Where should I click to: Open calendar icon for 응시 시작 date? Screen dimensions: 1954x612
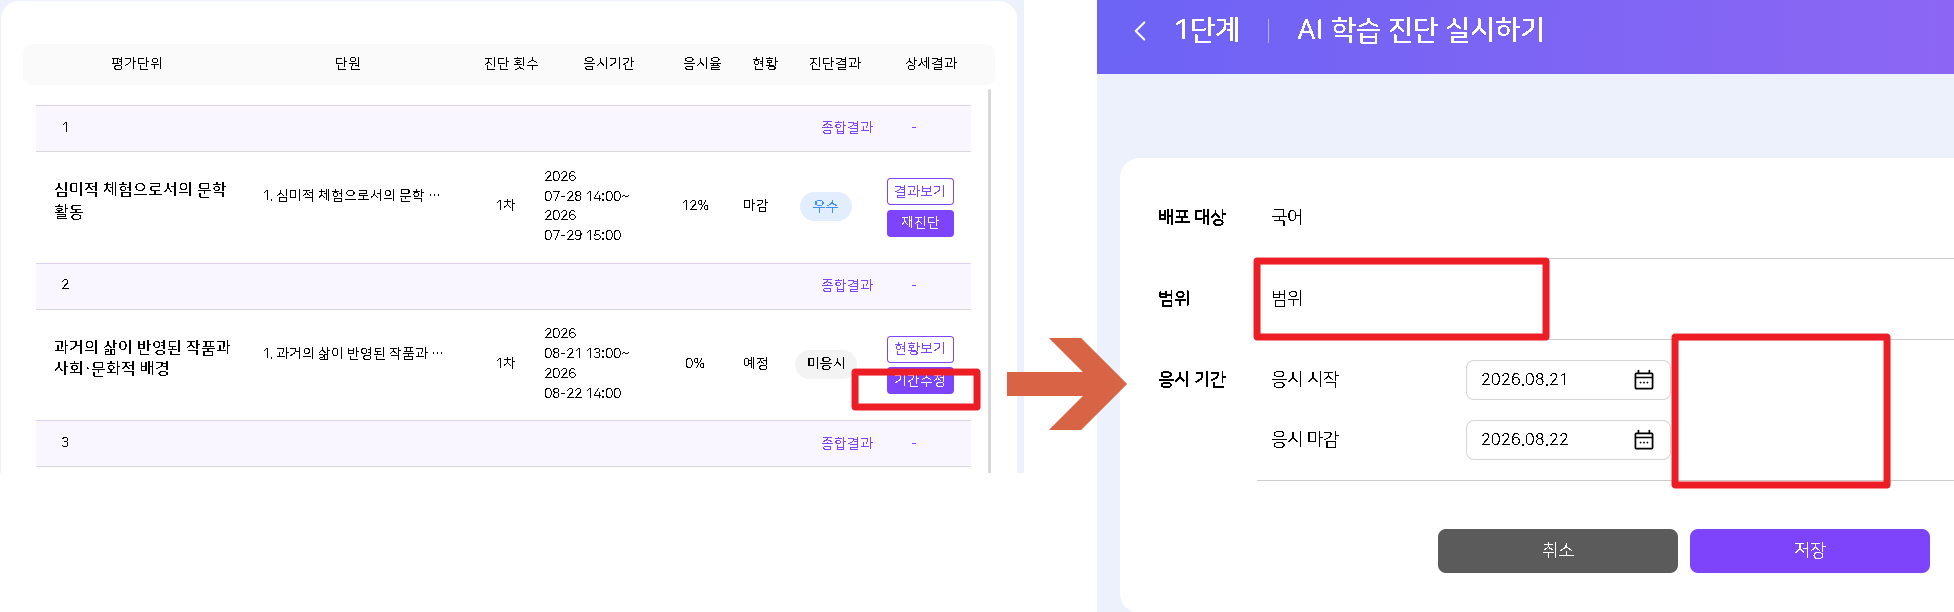1643,380
